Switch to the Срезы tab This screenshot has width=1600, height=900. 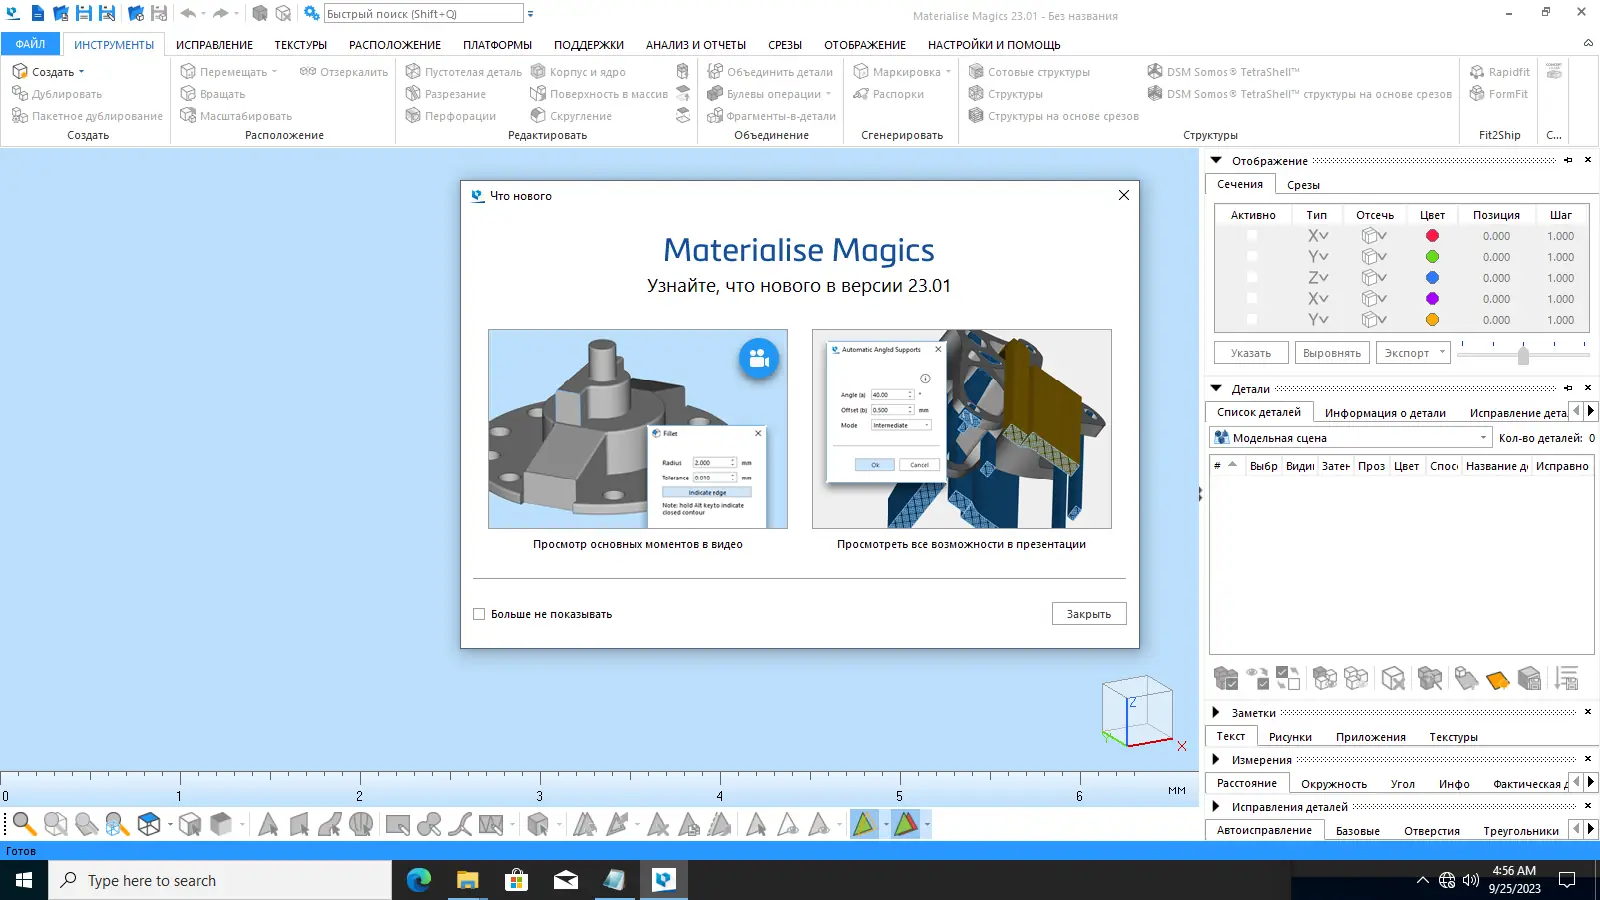[x=1303, y=185]
